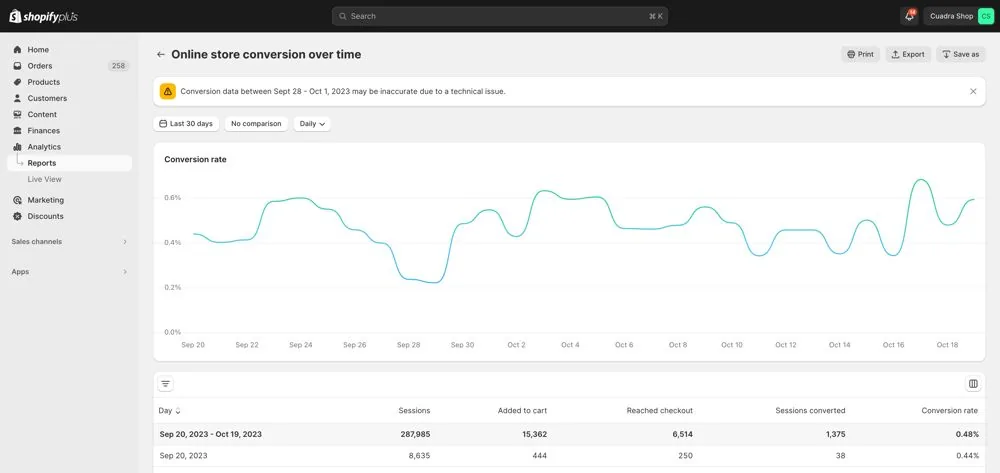
Task: Click the Reached checkout column header
Action: point(659,411)
